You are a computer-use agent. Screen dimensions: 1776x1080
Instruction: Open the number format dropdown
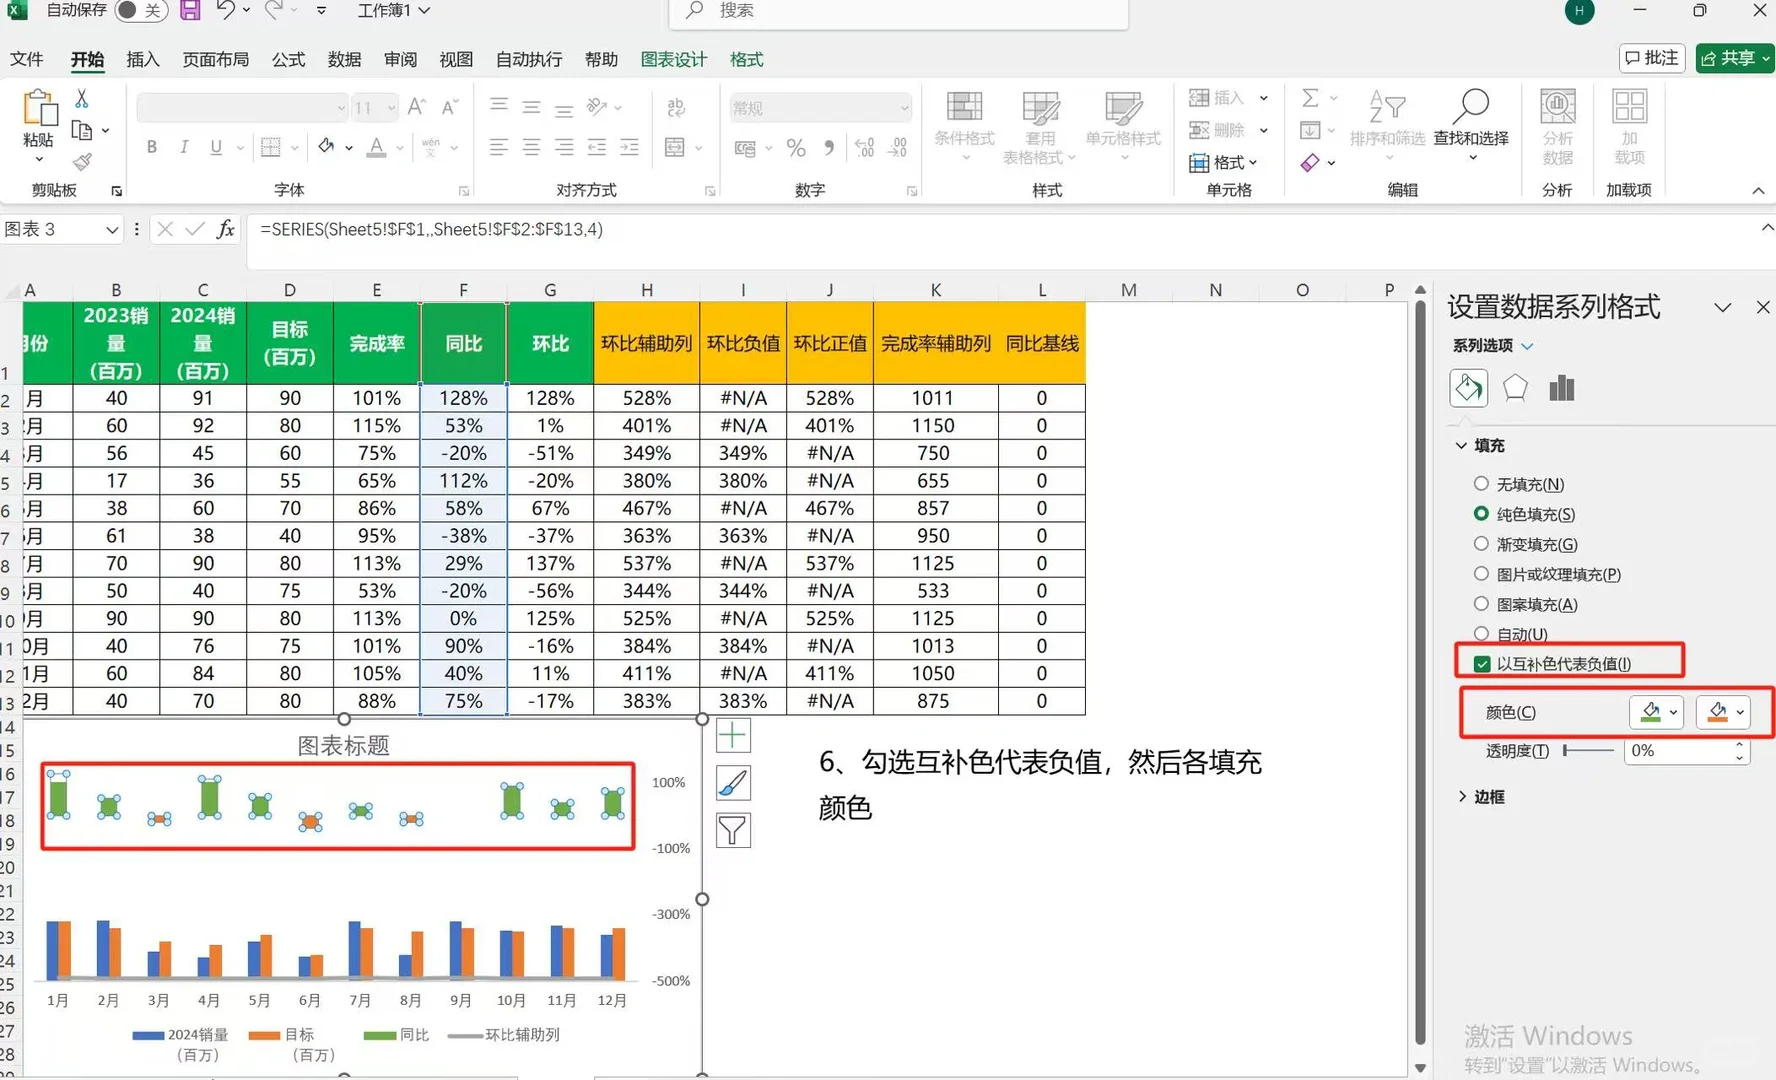click(x=904, y=108)
